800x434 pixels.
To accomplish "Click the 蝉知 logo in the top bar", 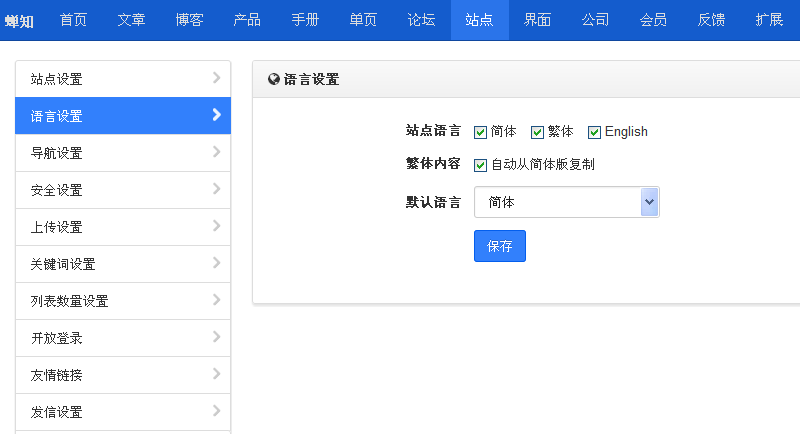I will (x=19, y=21).
